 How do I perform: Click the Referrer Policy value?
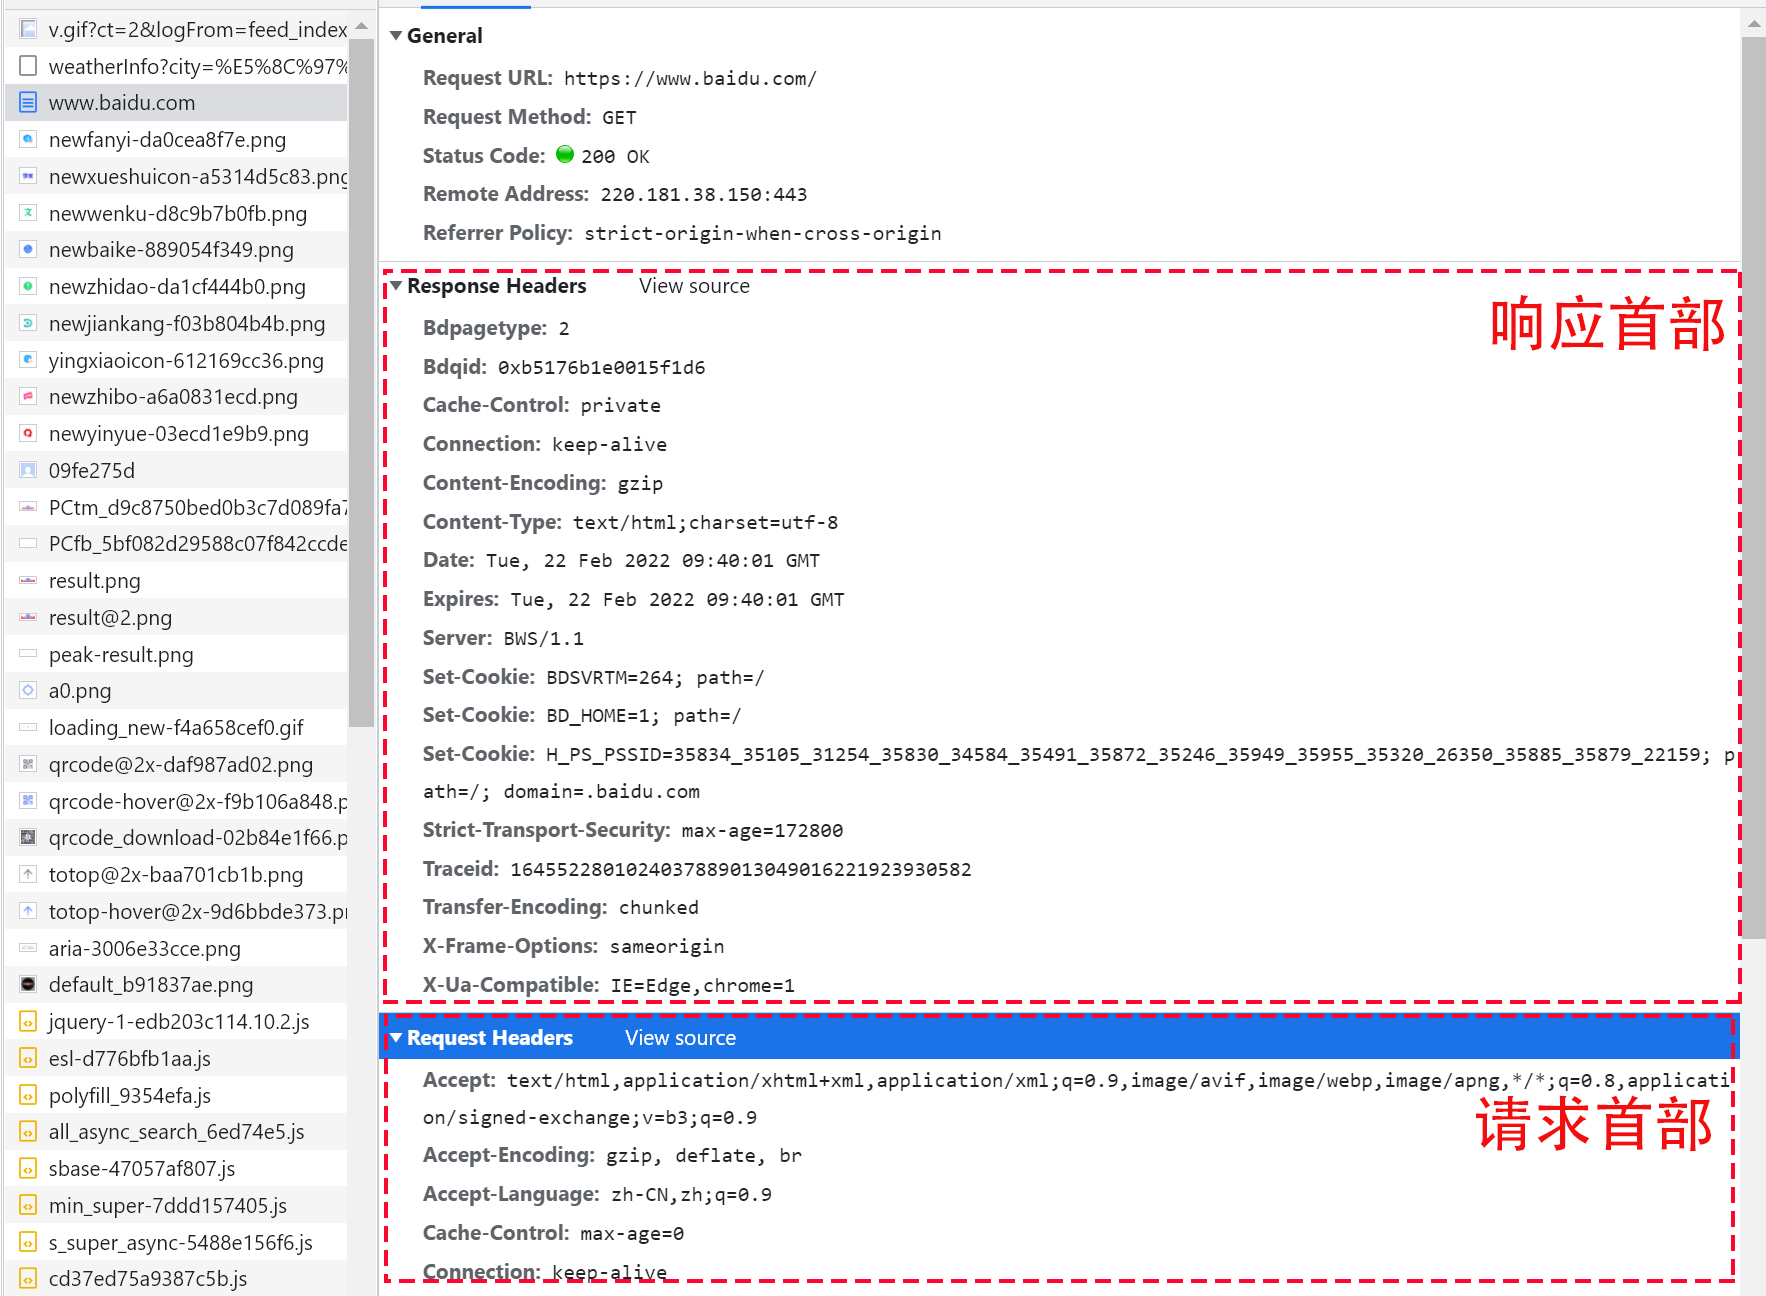point(763,234)
